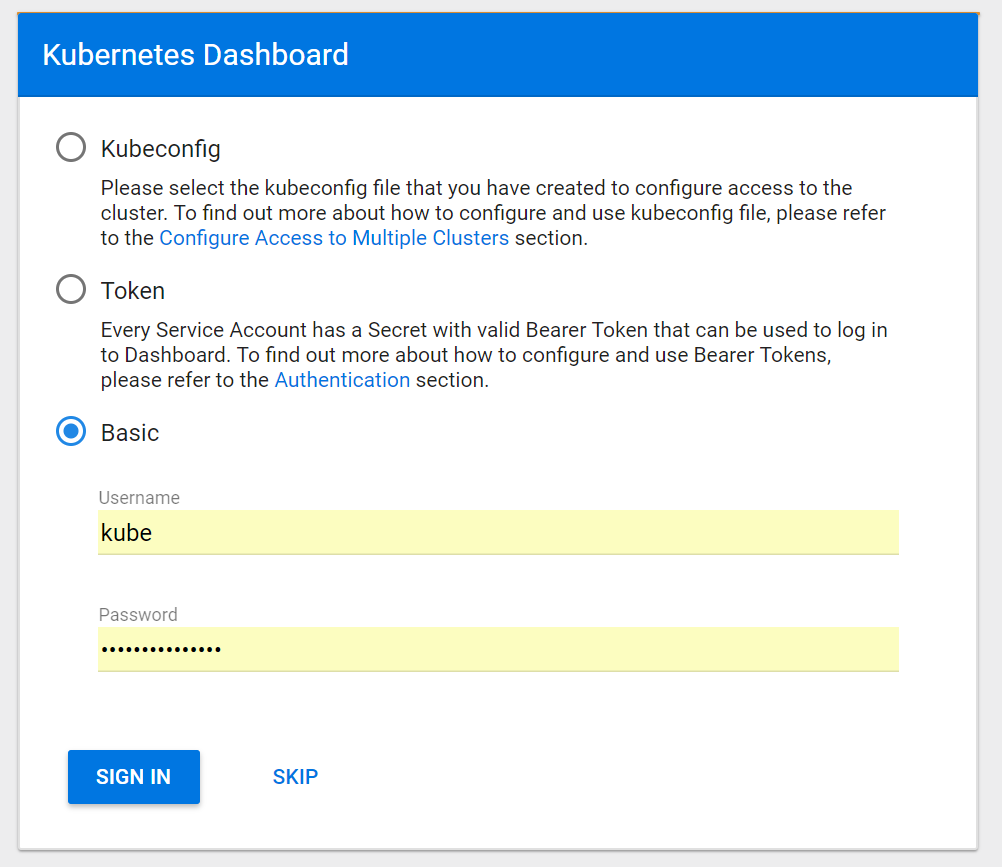Click the Username field label
This screenshot has width=1002, height=867.
tap(139, 498)
